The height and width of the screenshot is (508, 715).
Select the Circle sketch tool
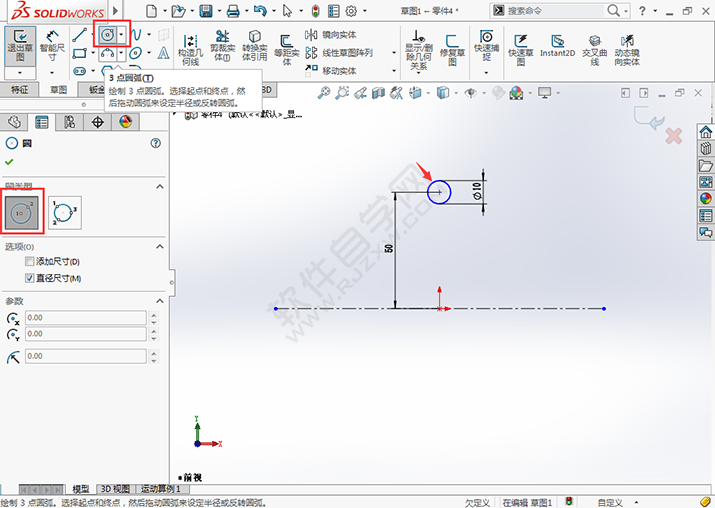click(x=107, y=34)
